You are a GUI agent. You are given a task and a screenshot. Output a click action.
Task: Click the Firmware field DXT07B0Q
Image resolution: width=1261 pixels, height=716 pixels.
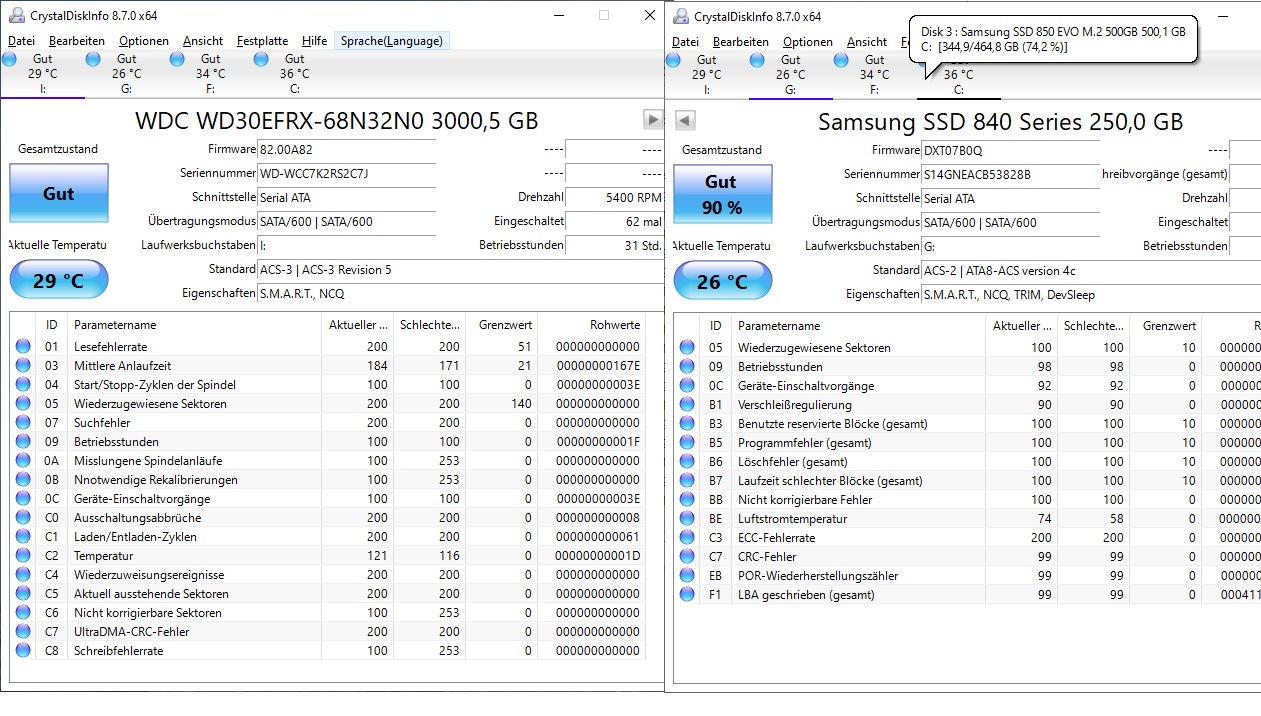1010,150
